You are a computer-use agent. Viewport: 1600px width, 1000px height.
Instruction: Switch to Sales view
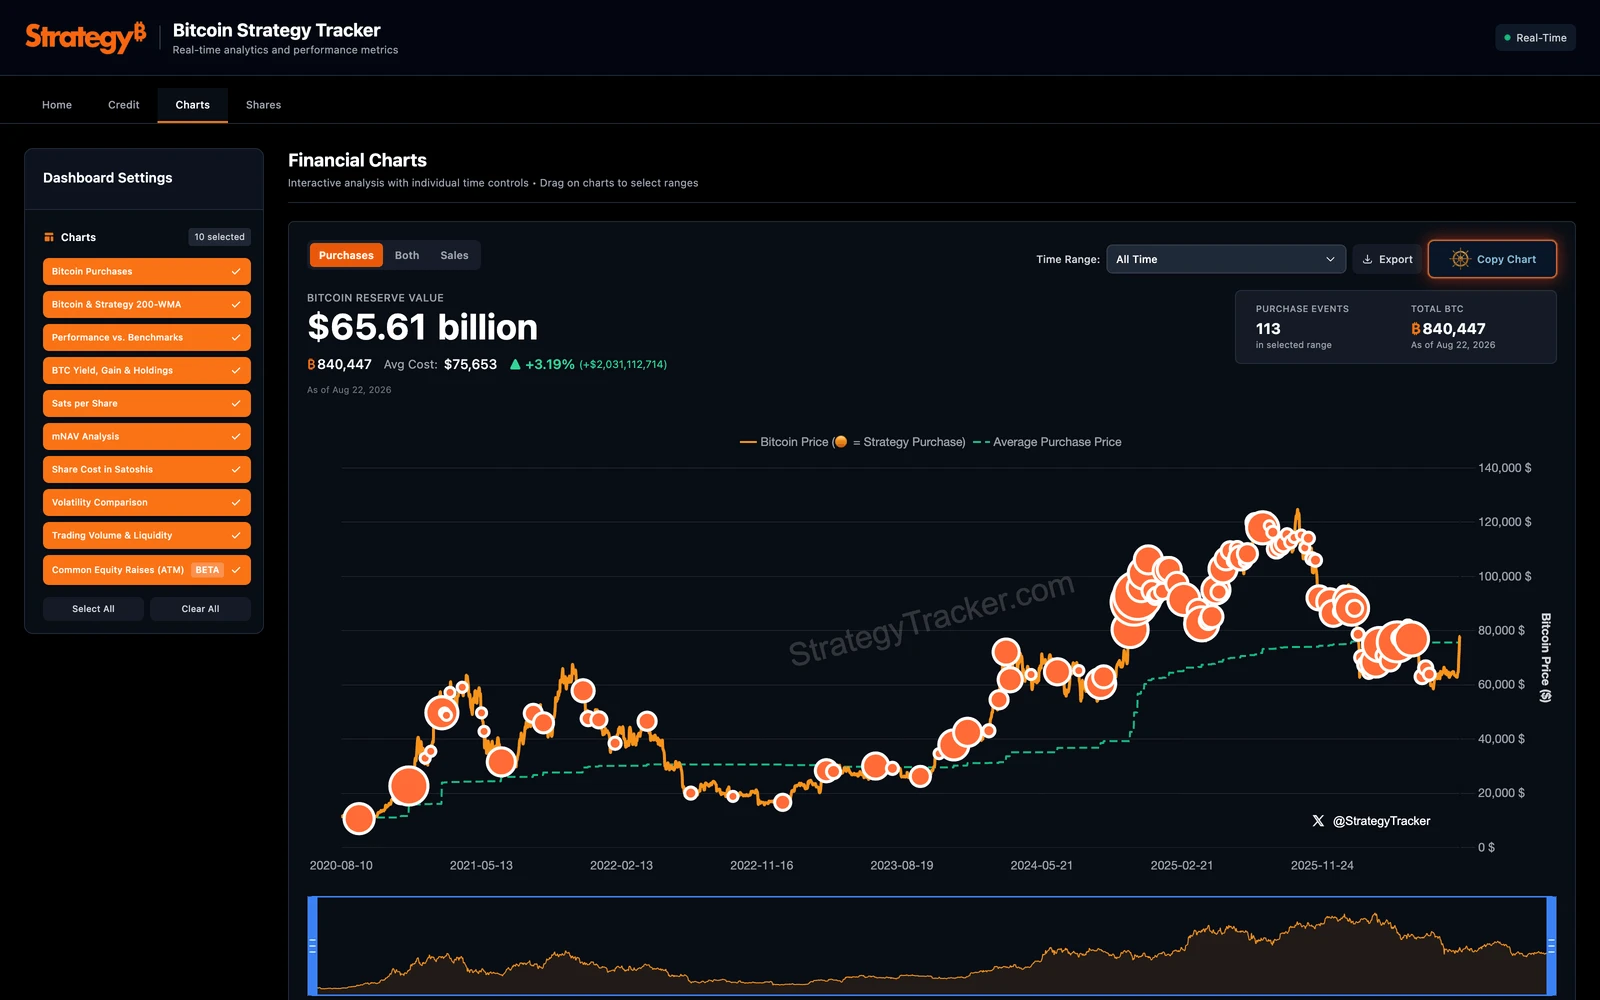point(454,256)
